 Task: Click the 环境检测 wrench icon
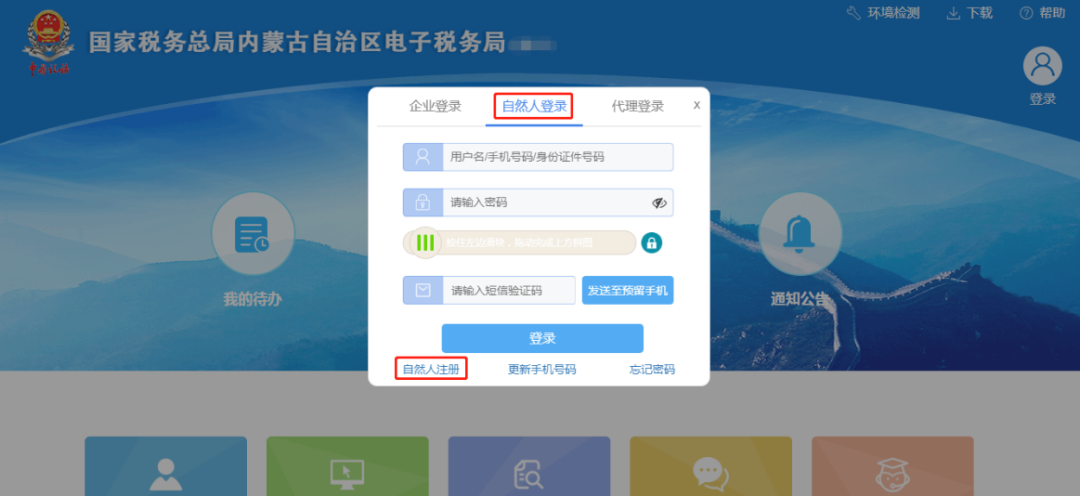point(853,13)
